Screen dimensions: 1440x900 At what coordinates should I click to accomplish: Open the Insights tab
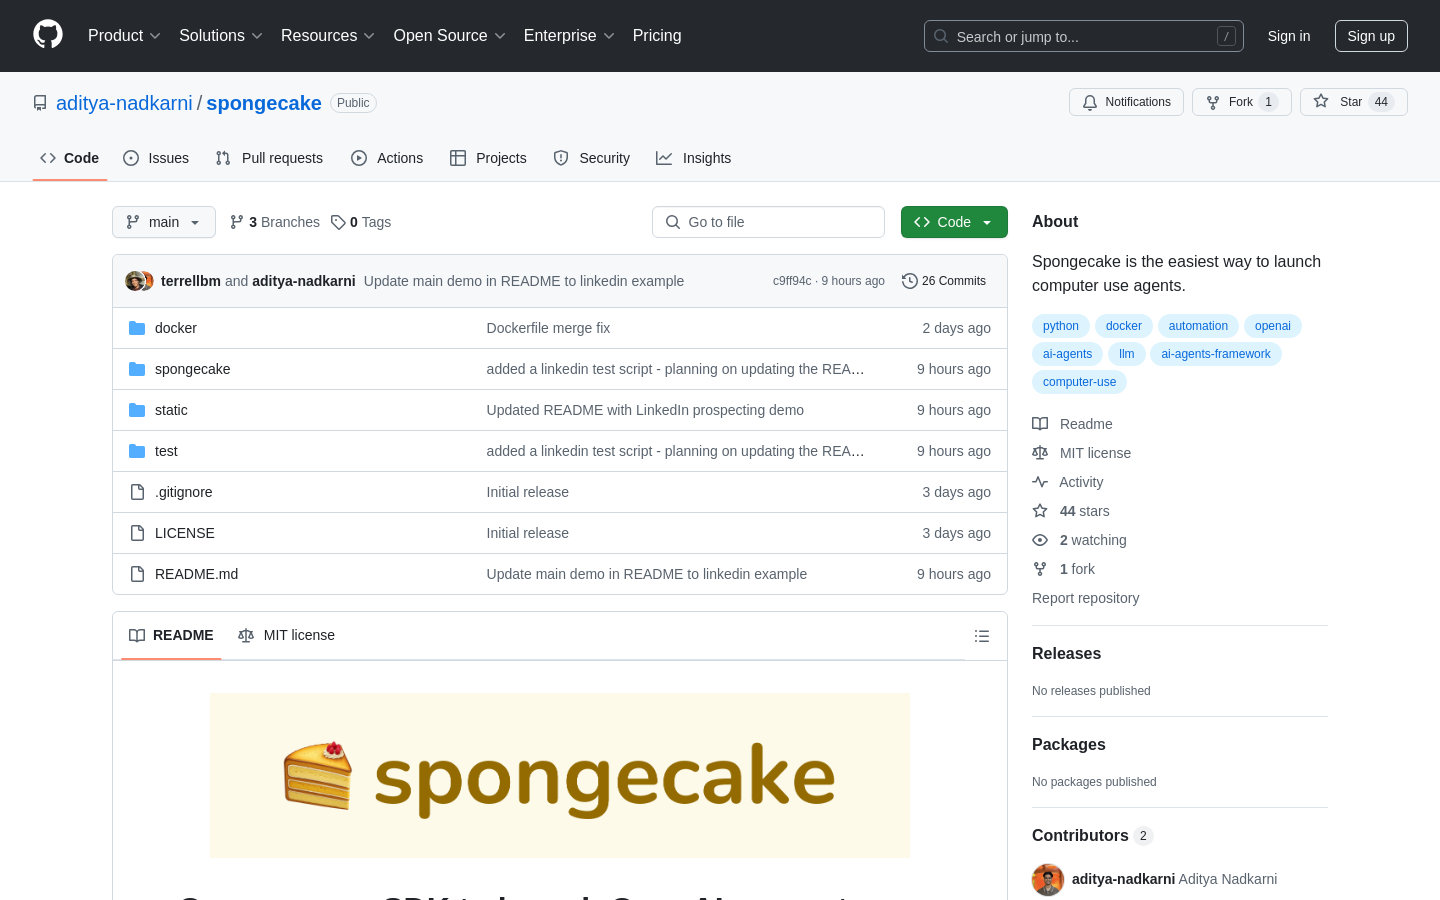click(694, 158)
